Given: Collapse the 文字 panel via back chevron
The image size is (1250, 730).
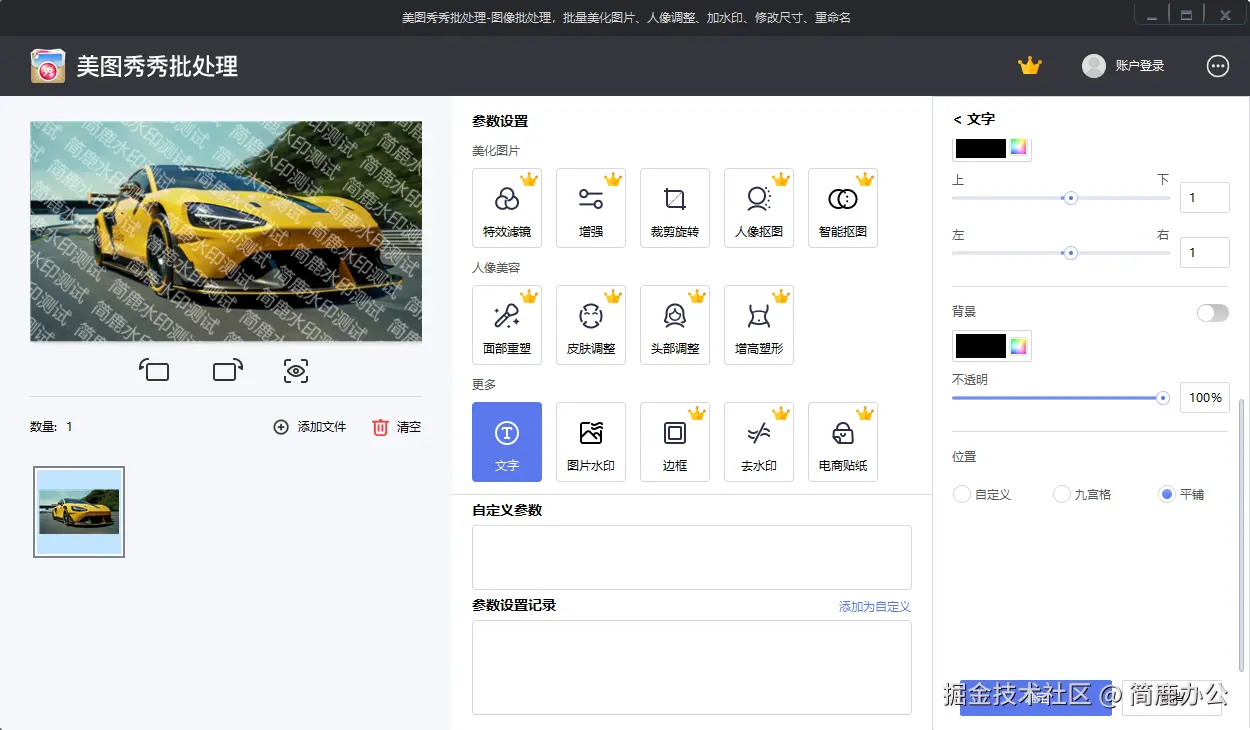Looking at the screenshot, I should click(x=956, y=118).
